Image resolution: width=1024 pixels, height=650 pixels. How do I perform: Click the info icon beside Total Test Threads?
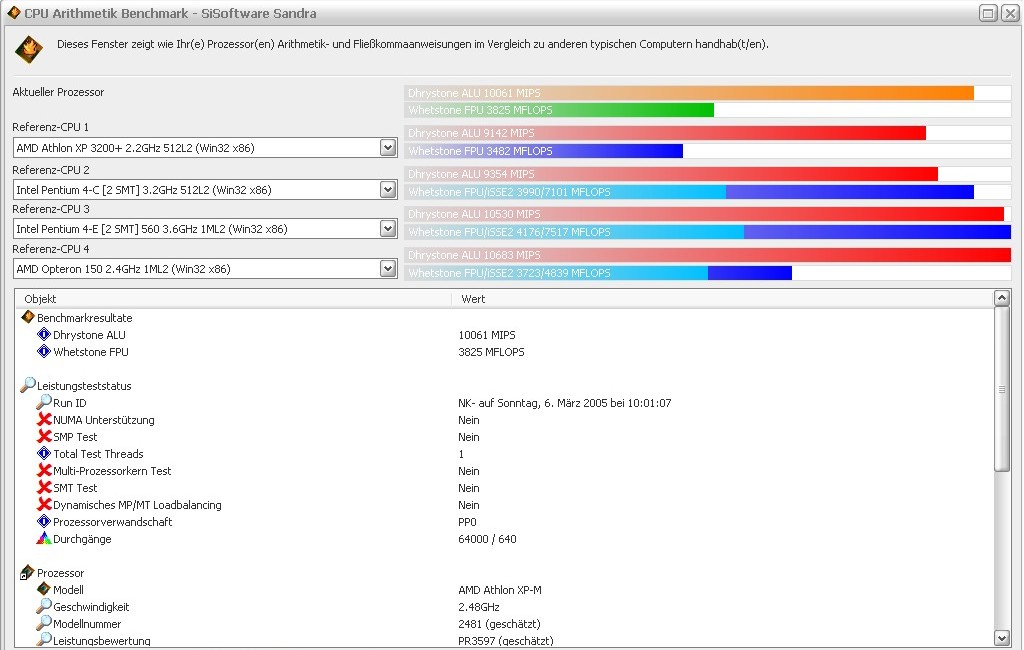[44, 453]
